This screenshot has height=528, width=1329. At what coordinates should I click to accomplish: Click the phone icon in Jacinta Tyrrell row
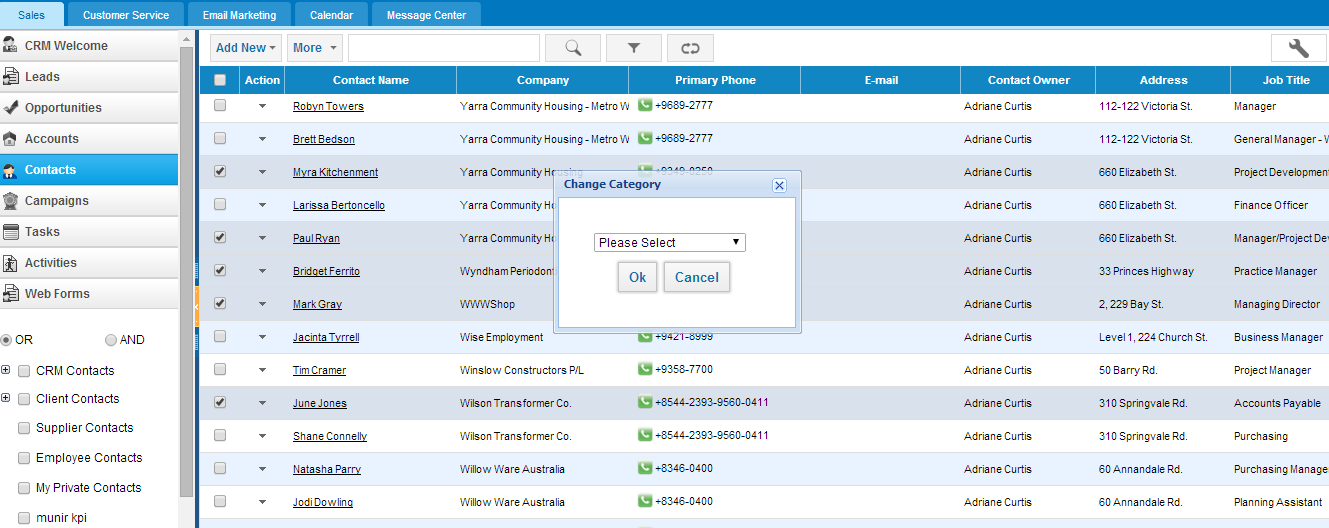tap(645, 337)
